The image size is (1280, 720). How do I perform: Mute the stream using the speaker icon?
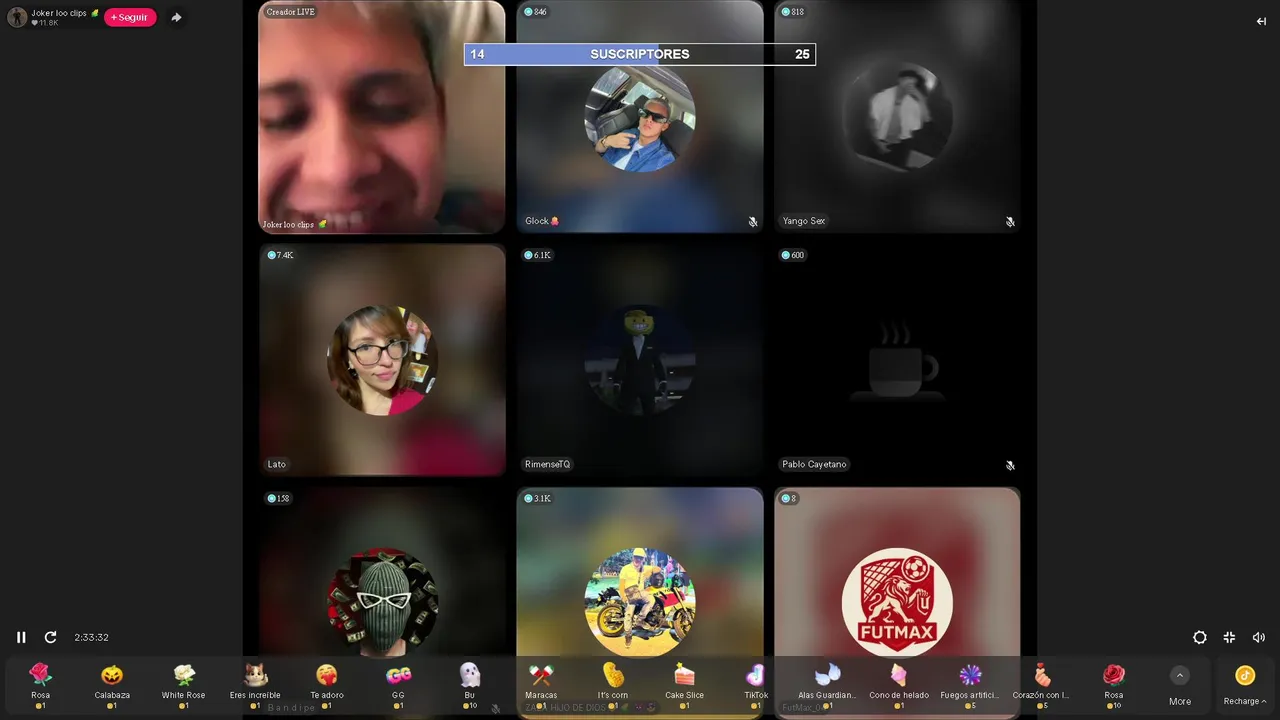click(1258, 637)
